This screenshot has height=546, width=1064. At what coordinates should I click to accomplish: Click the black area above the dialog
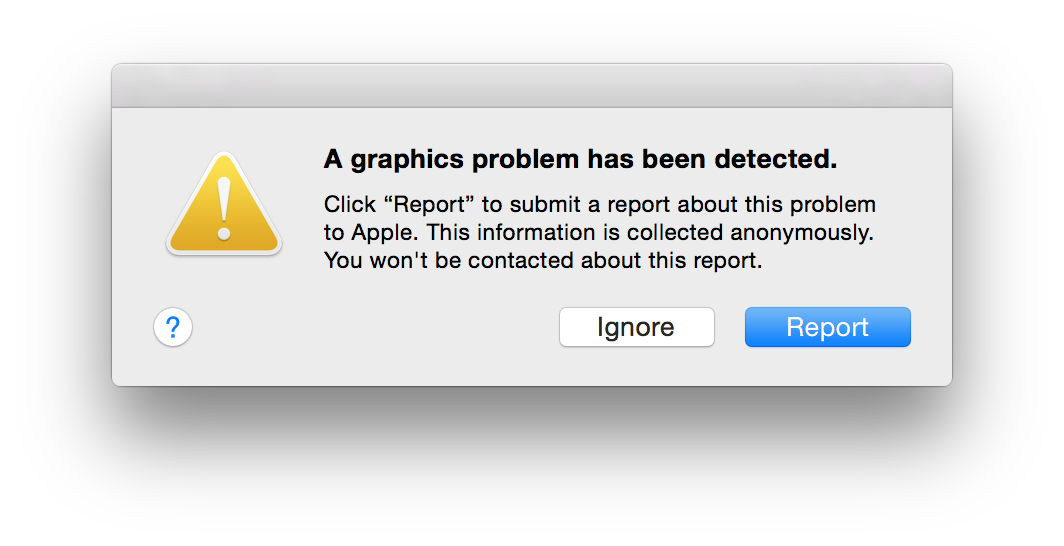(531, 30)
